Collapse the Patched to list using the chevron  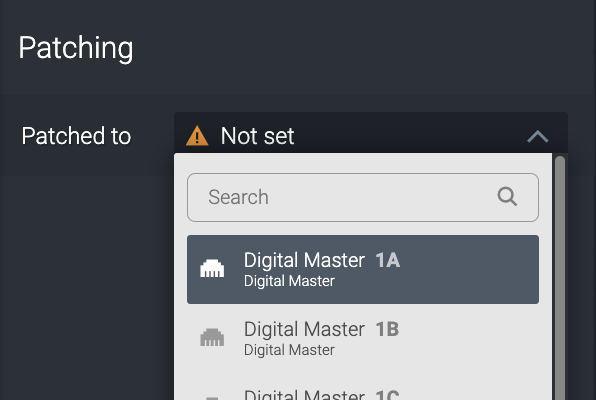537,136
